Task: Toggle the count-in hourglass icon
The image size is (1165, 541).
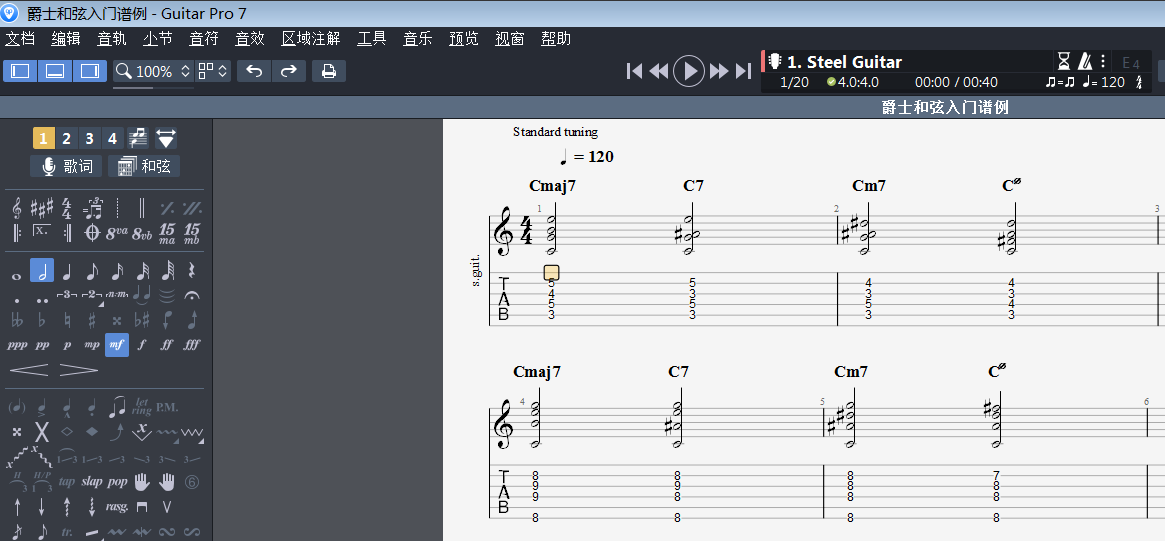Action: point(1065,61)
